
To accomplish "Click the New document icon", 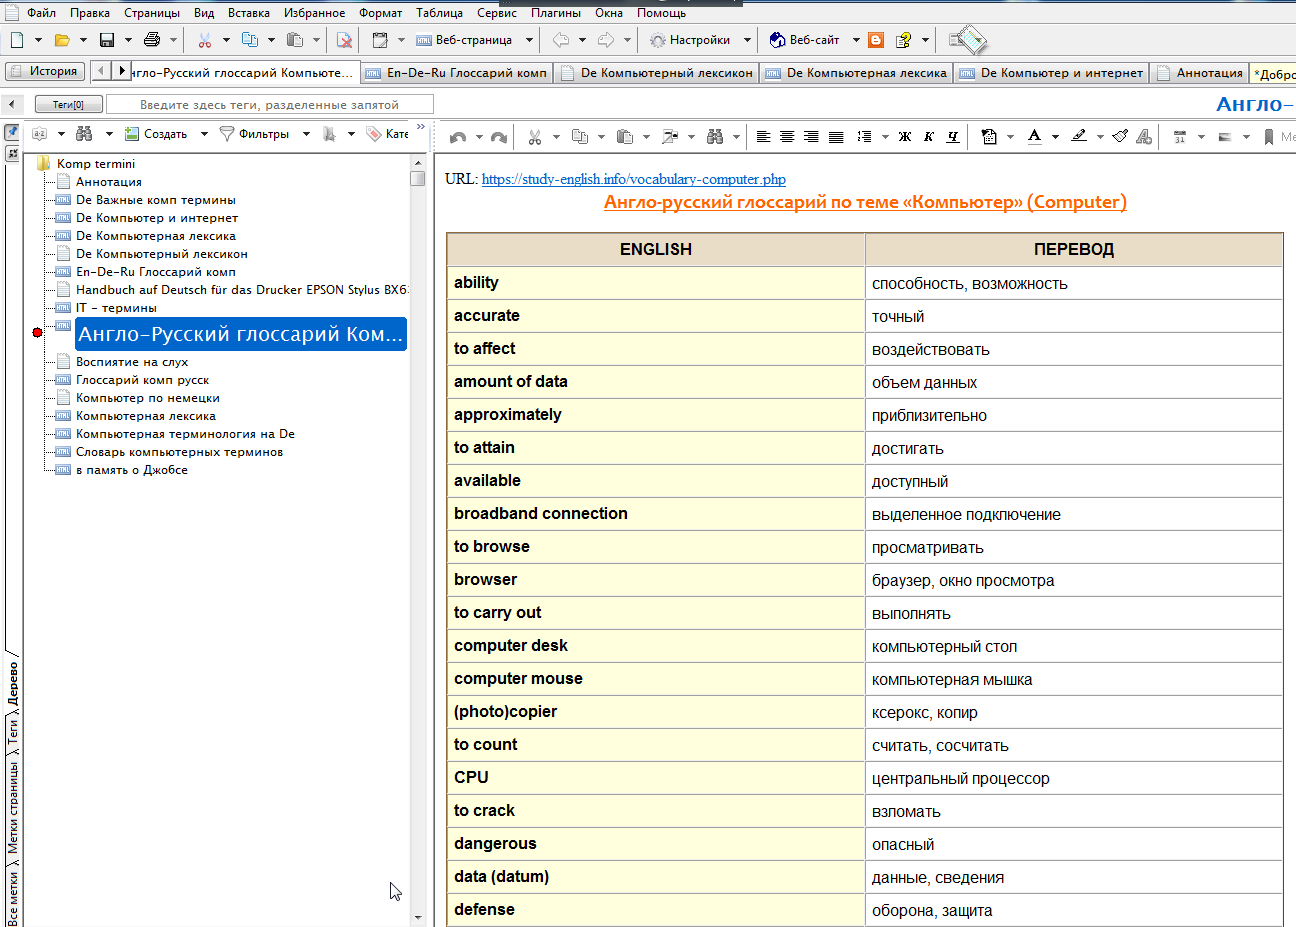I will 17,40.
